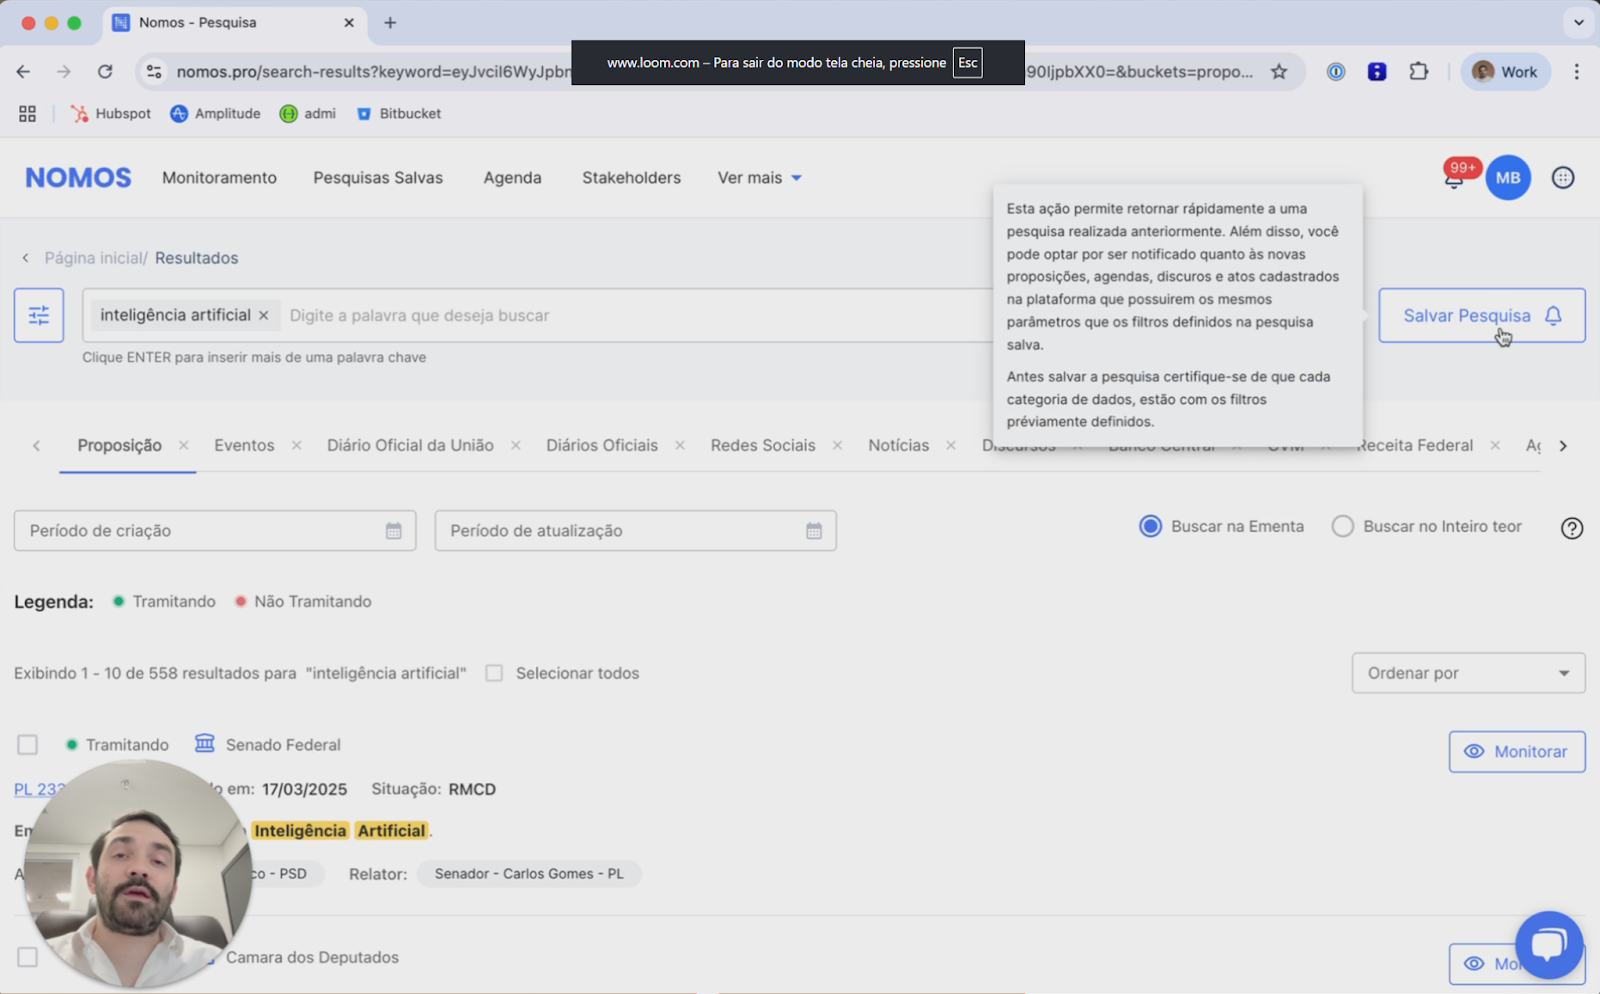Image resolution: width=1600 pixels, height=994 pixels.
Task: Open the Hubspot bookmark
Action: (110, 114)
